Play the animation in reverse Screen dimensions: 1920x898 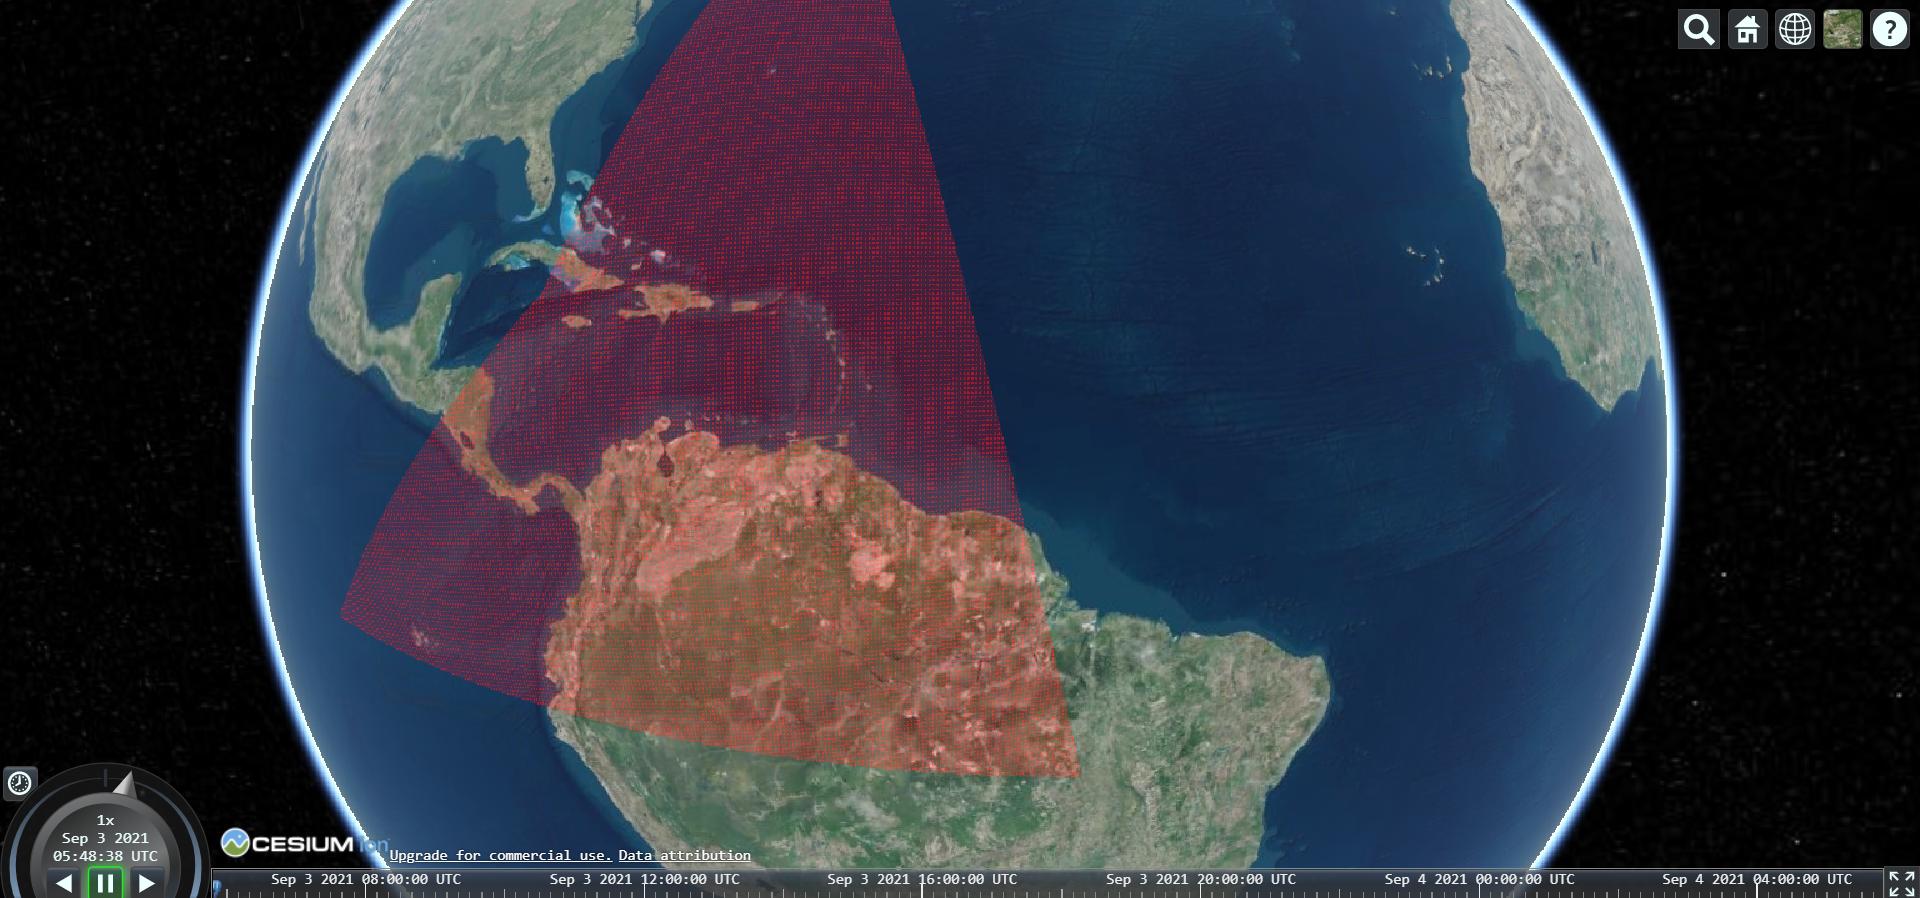64,883
